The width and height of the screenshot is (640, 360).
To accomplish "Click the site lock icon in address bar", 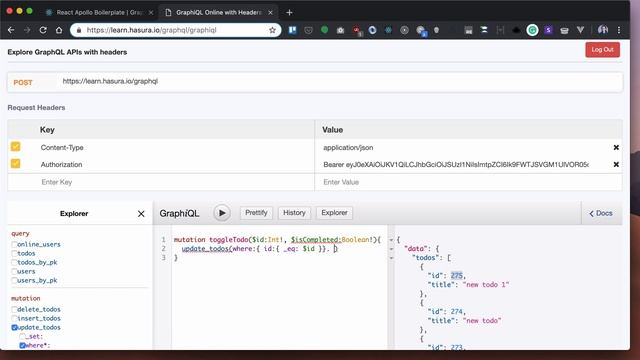I will click(x=79, y=30).
